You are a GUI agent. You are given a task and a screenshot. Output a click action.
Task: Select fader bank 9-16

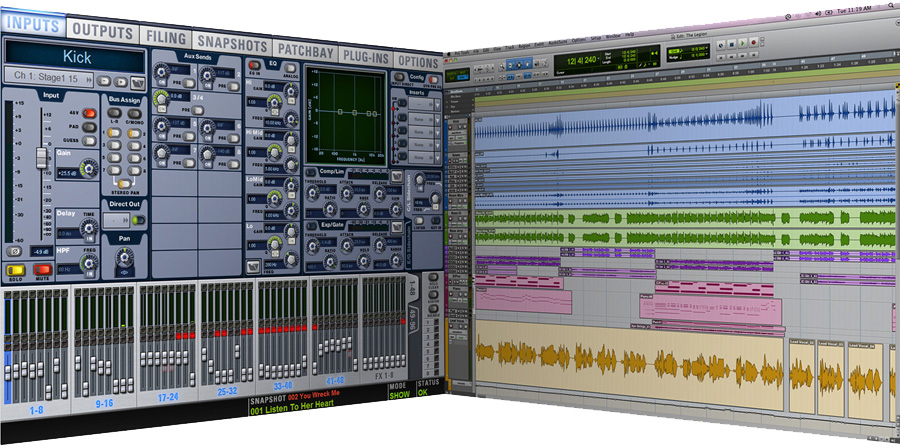[x=102, y=407]
